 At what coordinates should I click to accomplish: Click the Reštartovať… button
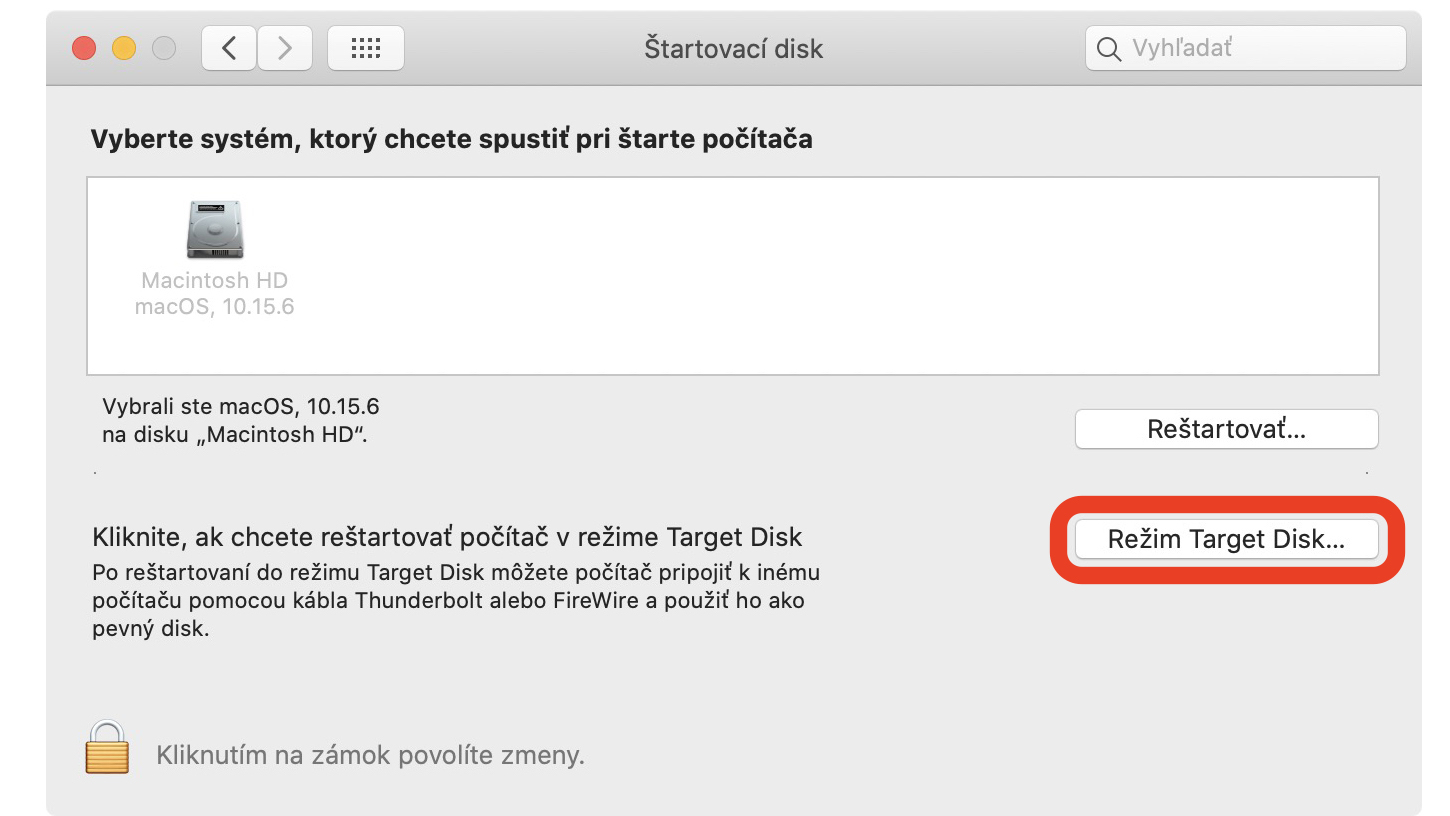tap(1227, 430)
